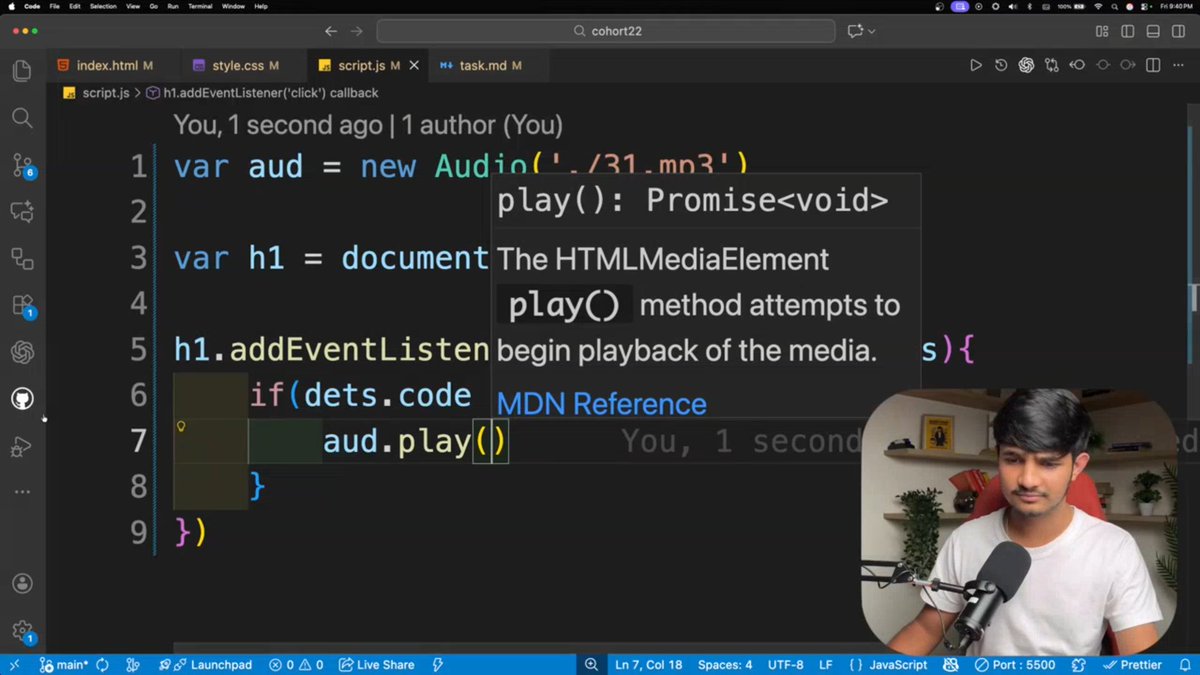The width and height of the screenshot is (1200, 675).
Task: Open Live Share from the status bar
Action: click(x=376, y=664)
